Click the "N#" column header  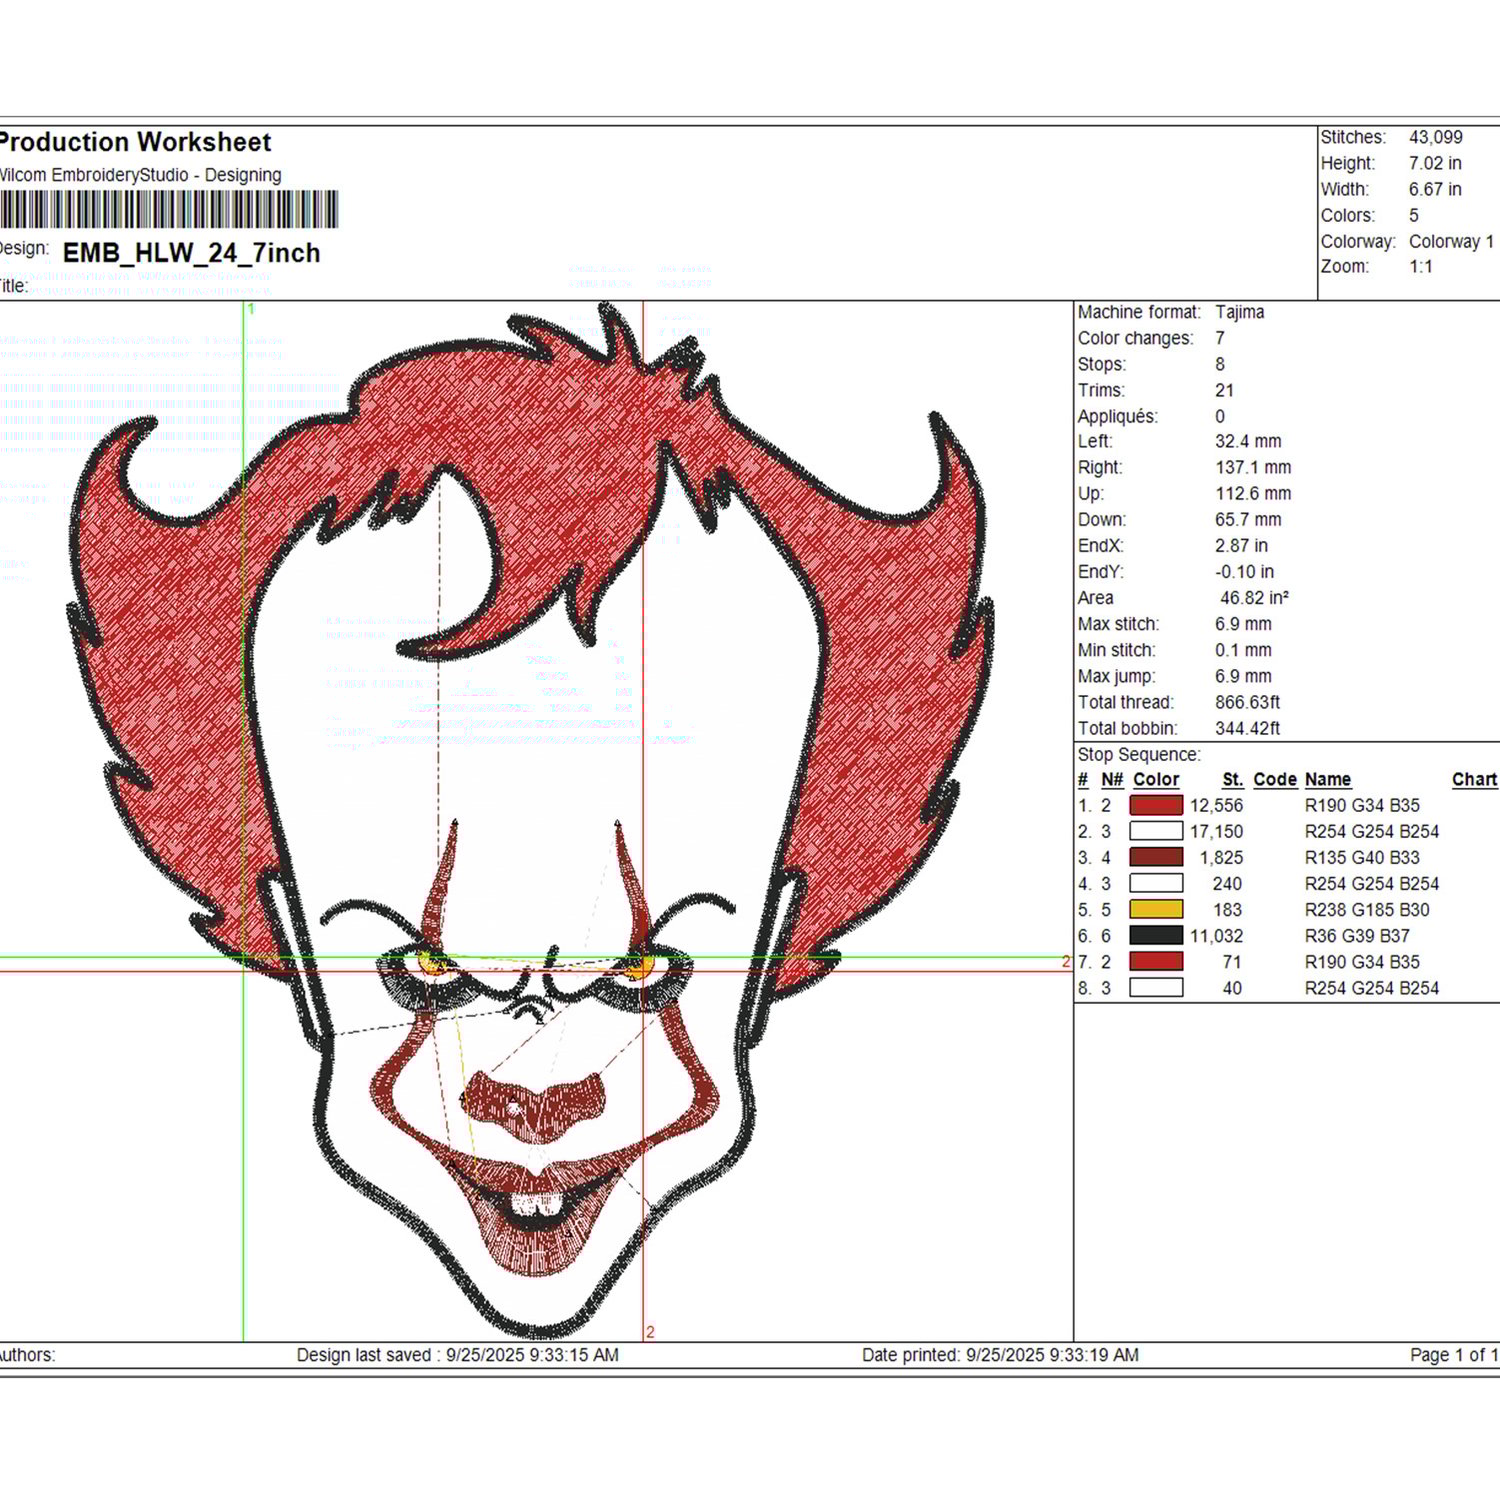coord(1112,779)
